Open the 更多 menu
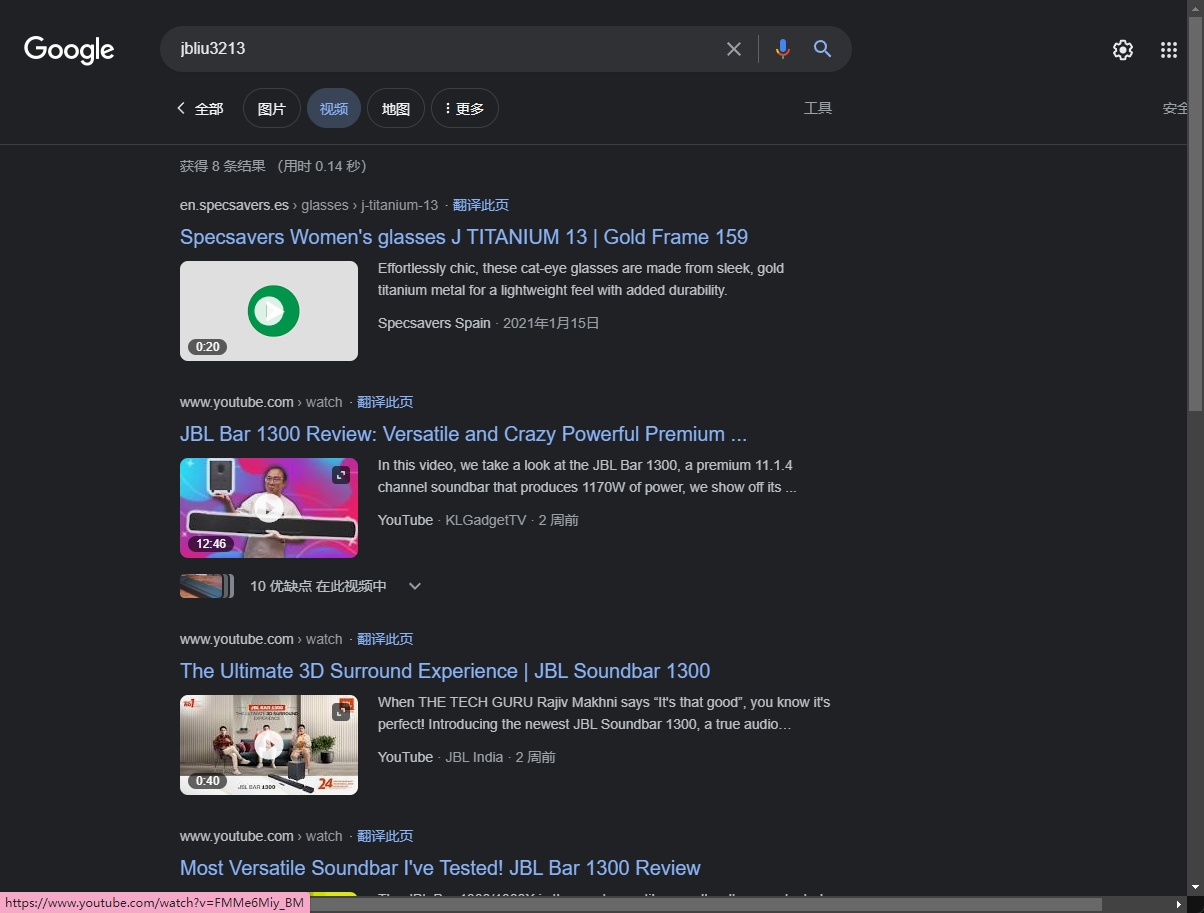1204x913 pixels. point(465,109)
